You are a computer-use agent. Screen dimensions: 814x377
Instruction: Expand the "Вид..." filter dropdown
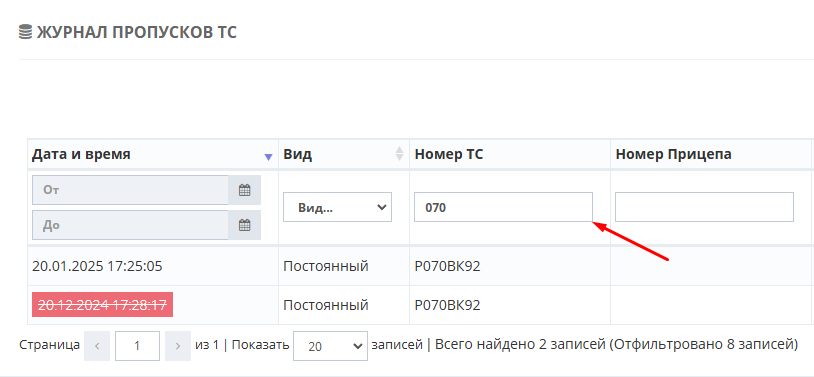(x=337, y=207)
